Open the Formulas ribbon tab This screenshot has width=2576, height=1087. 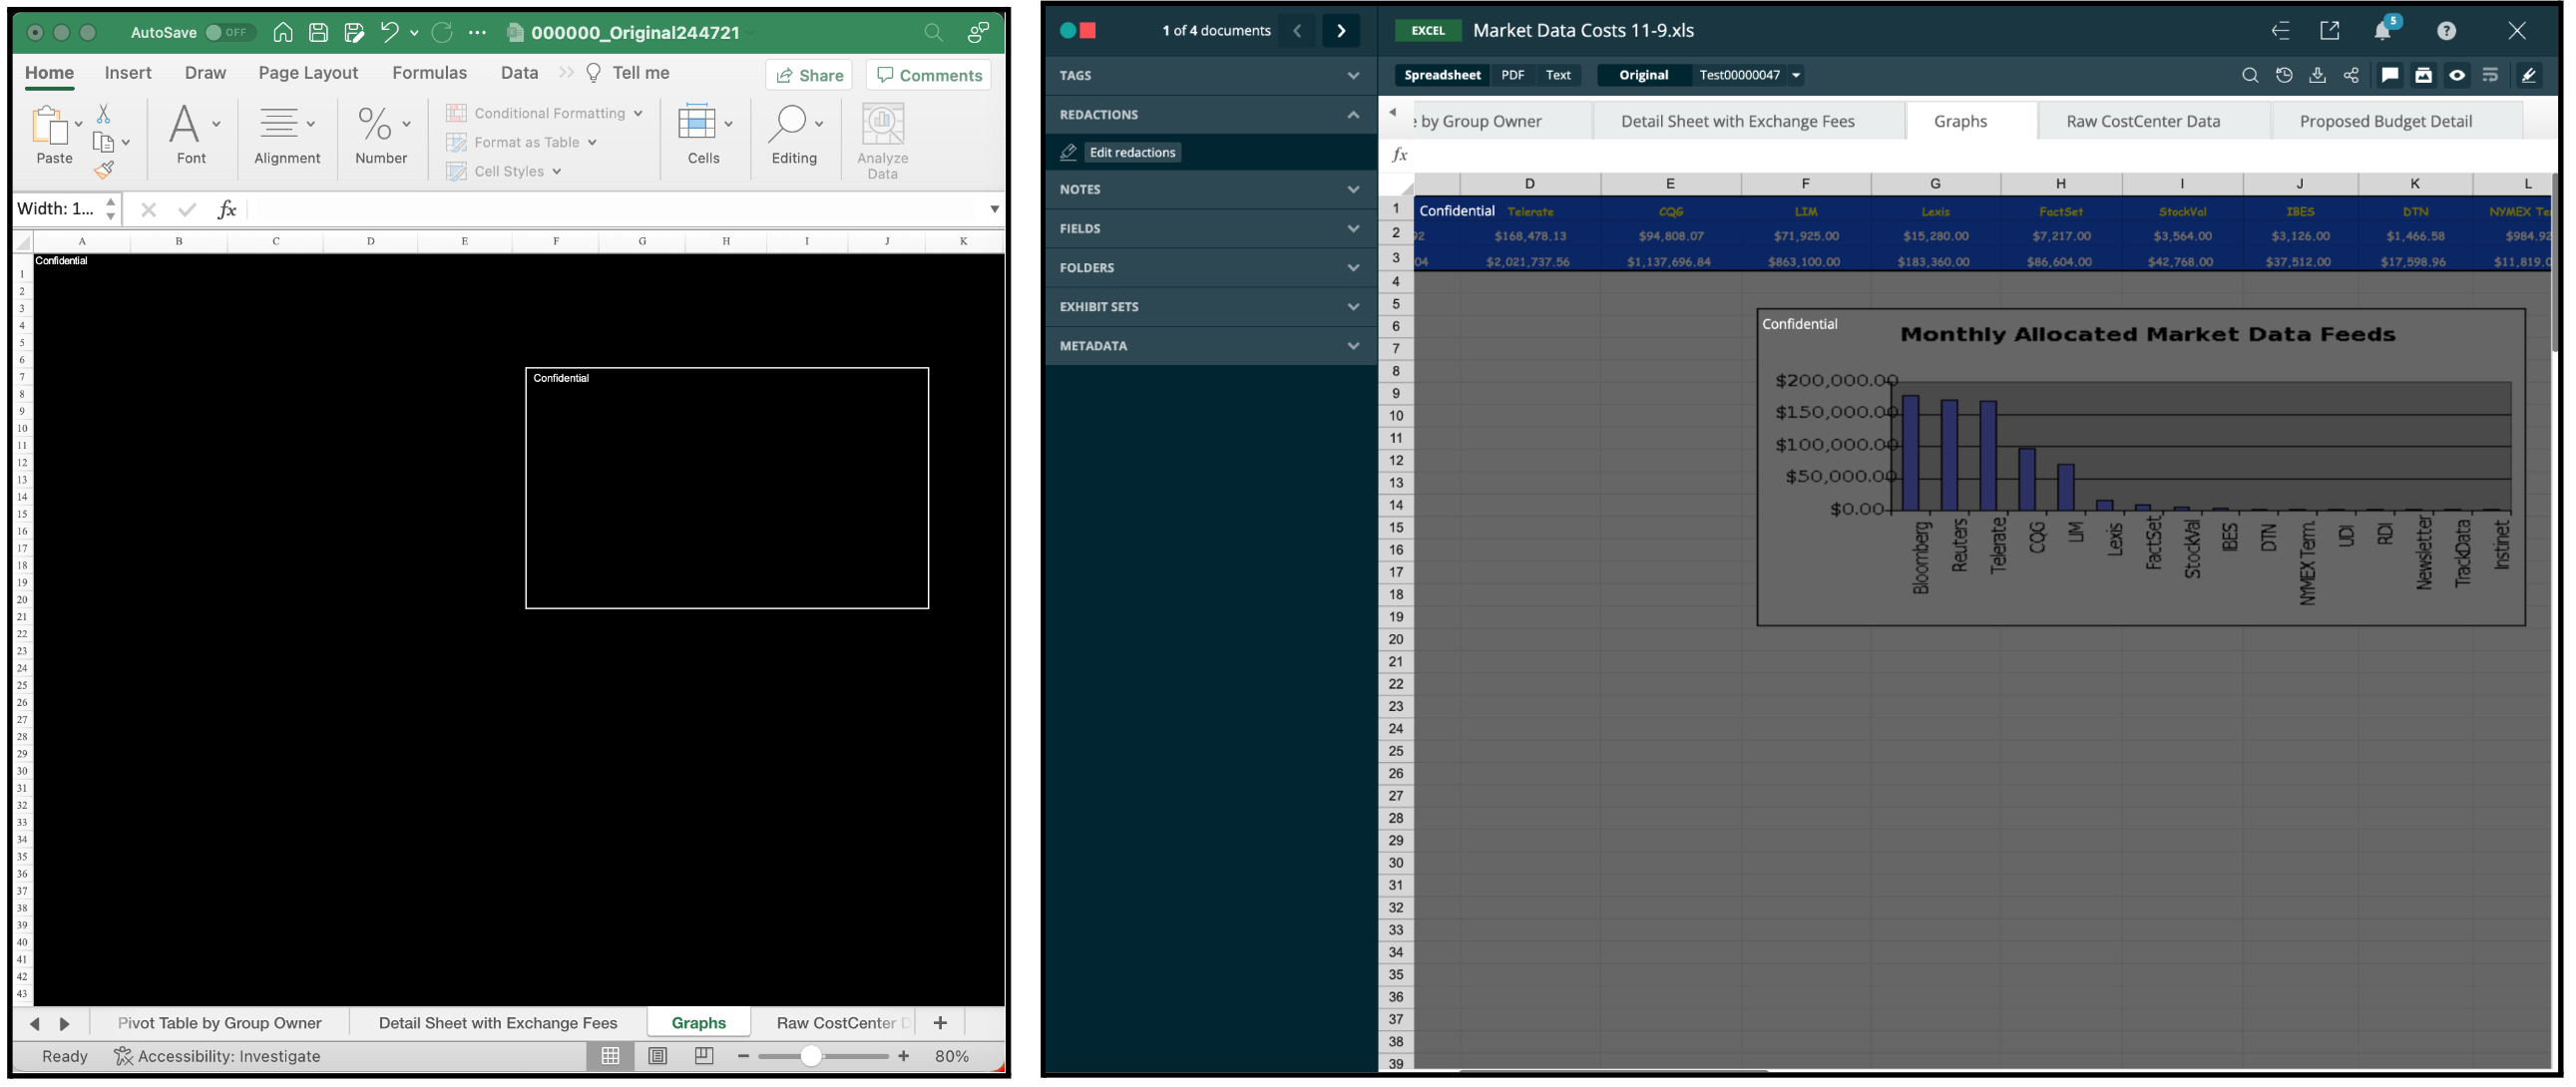click(x=429, y=72)
